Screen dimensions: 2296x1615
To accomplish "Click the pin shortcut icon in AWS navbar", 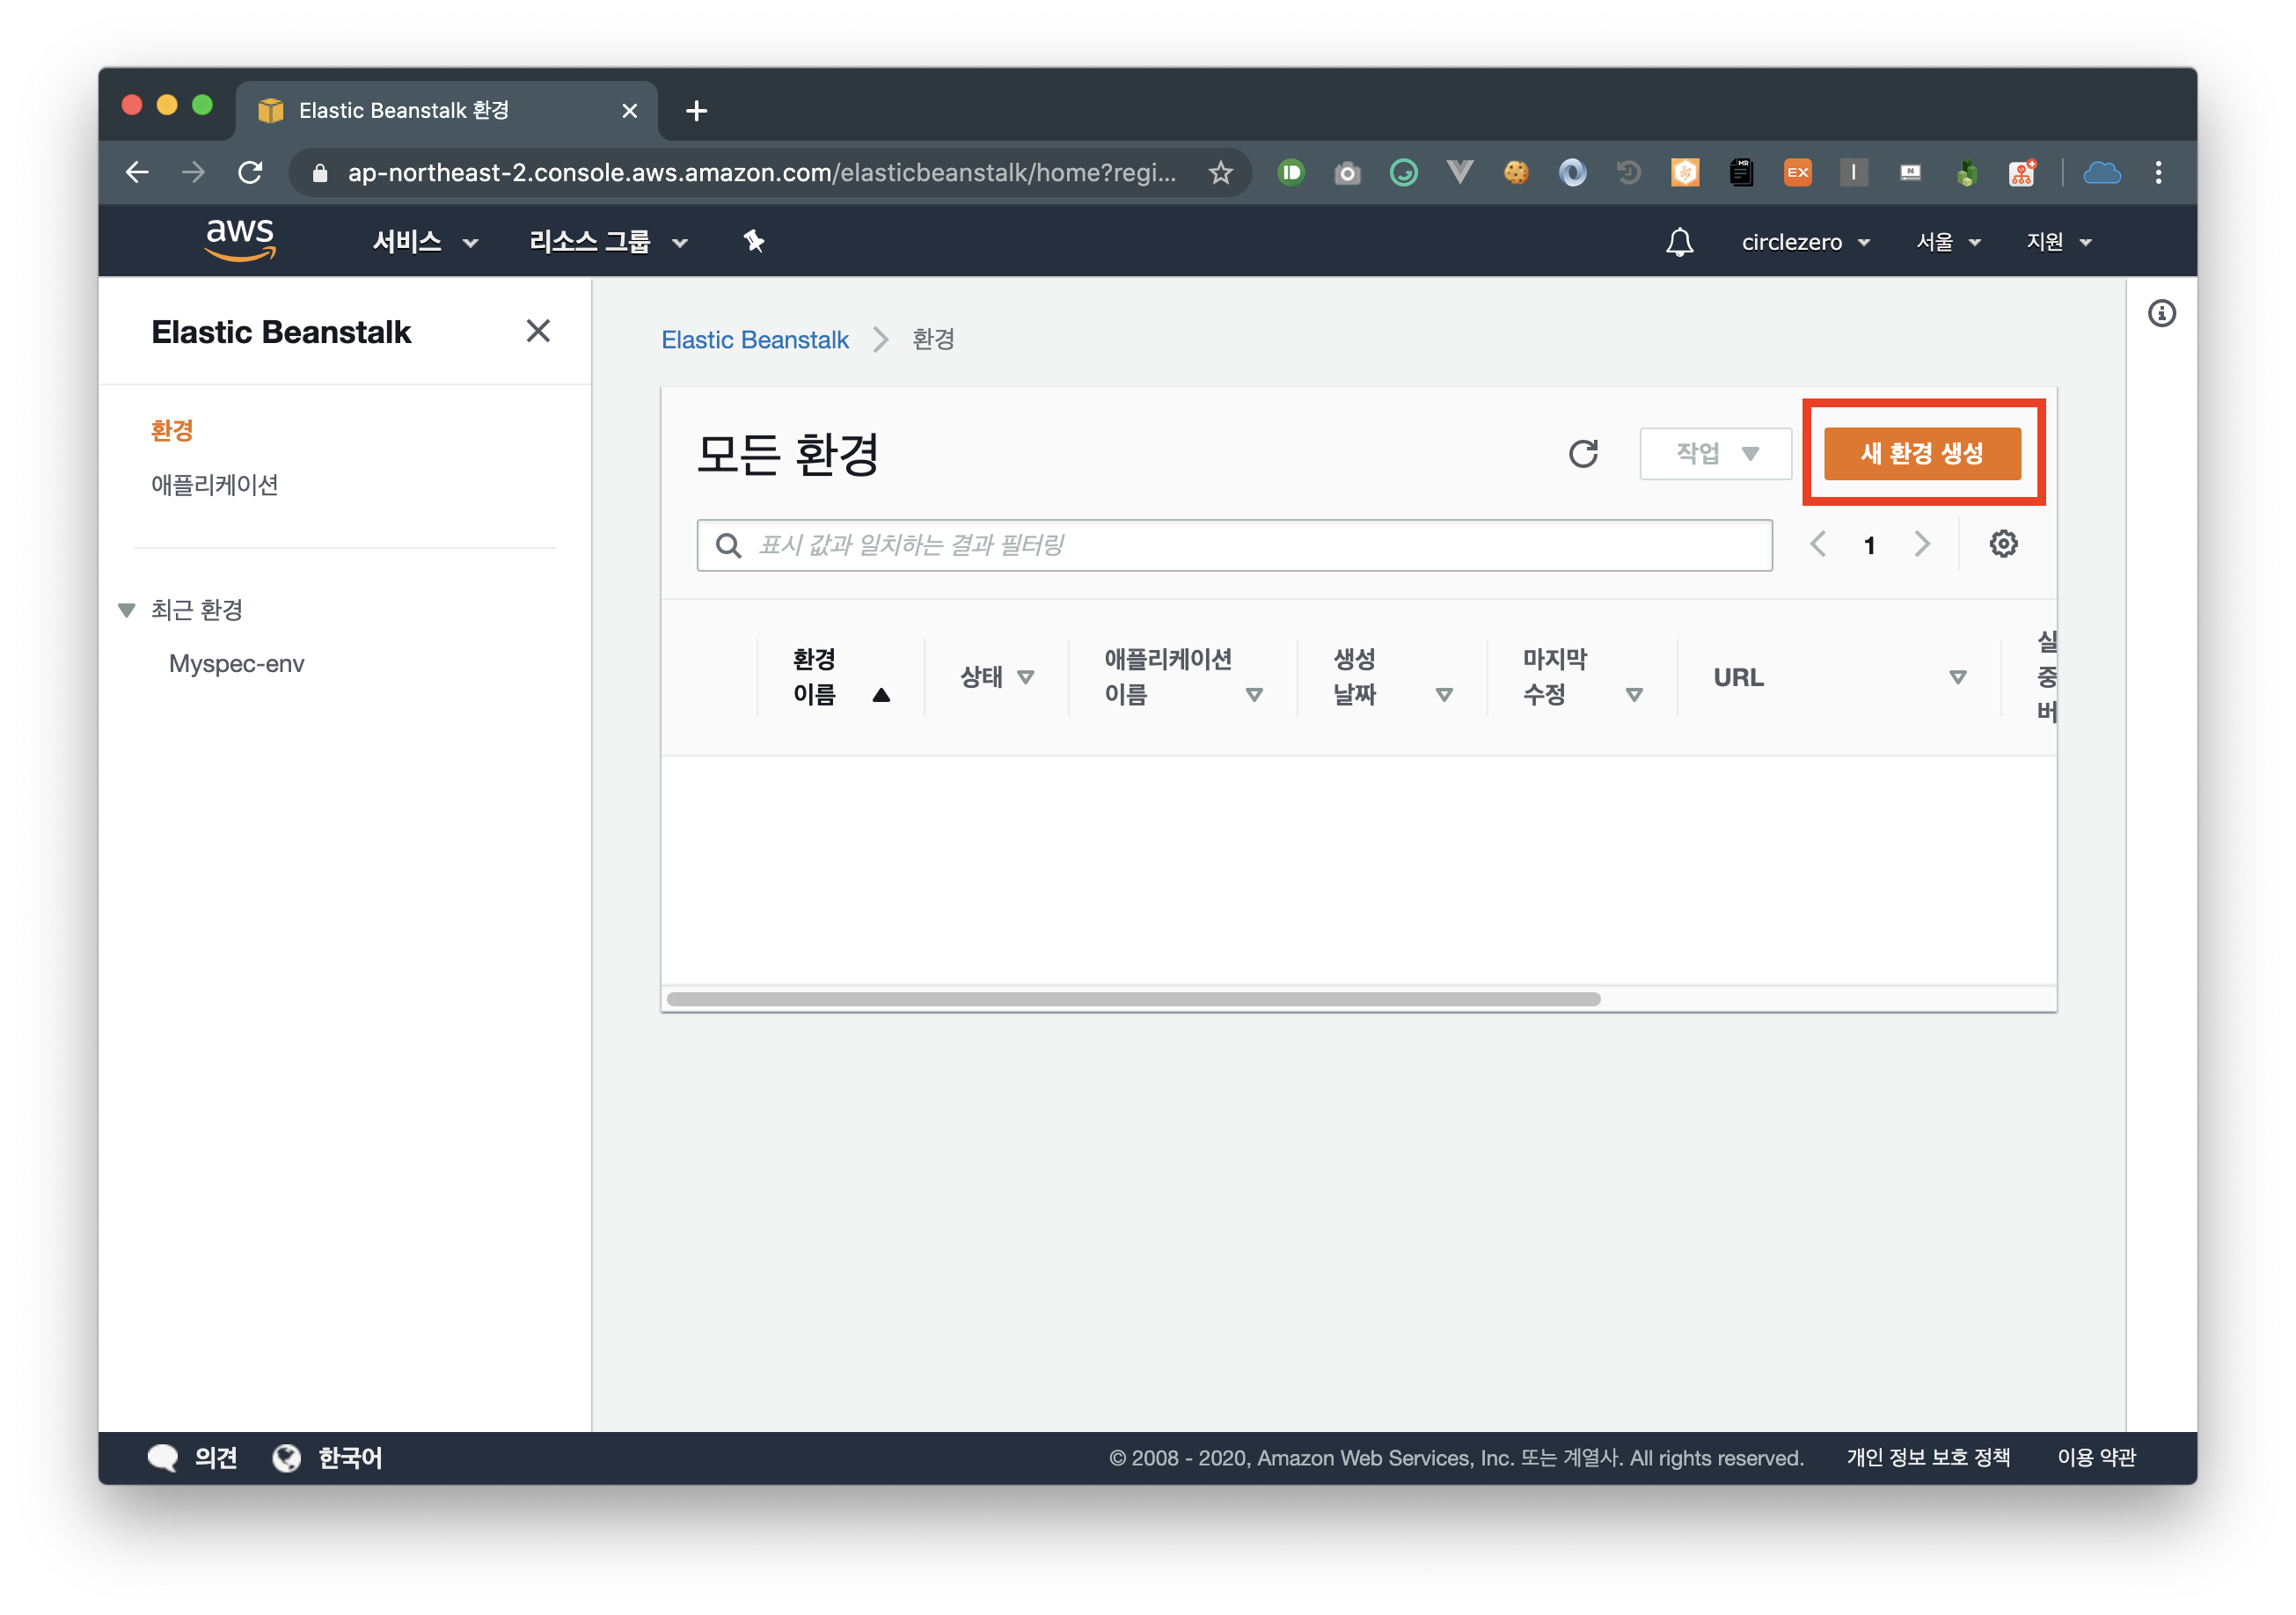I will tap(754, 241).
